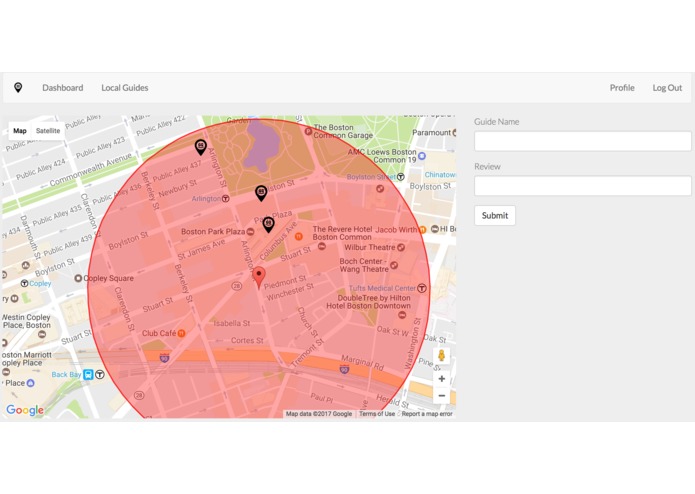Click the Boston Common Garage parking icon

coord(308,132)
